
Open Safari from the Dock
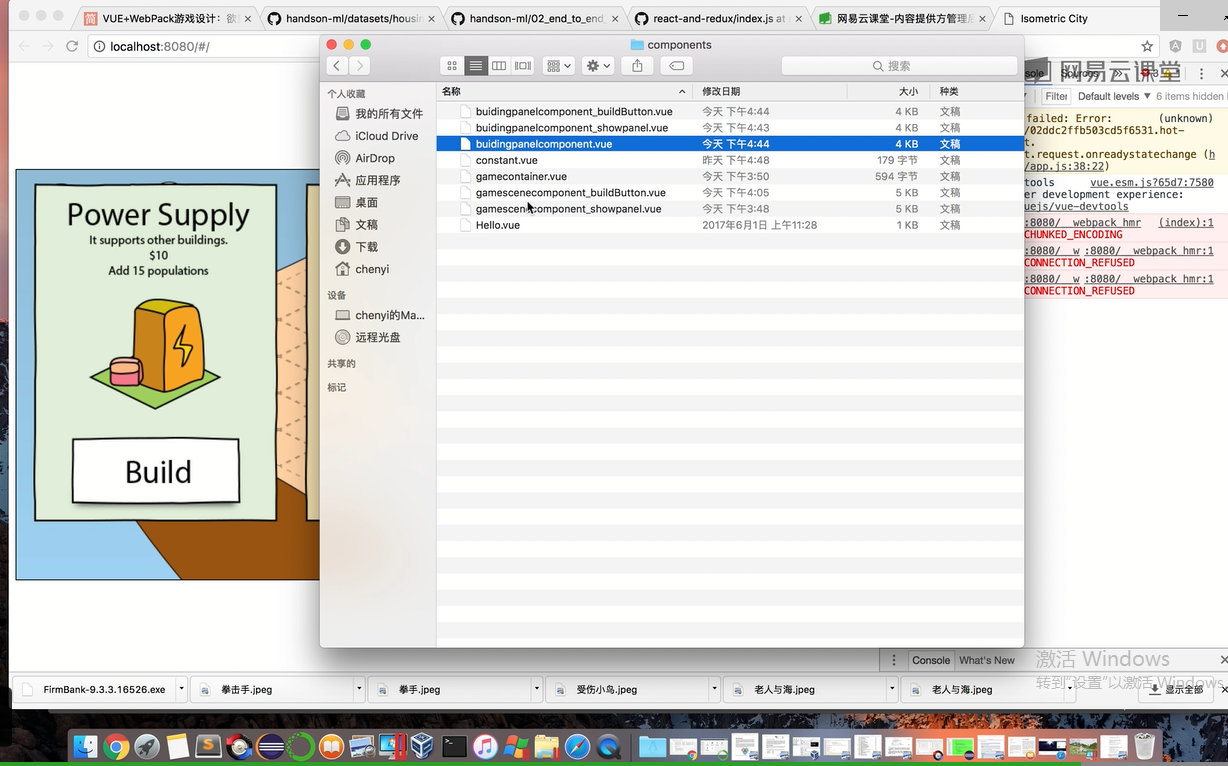(577, 746)
